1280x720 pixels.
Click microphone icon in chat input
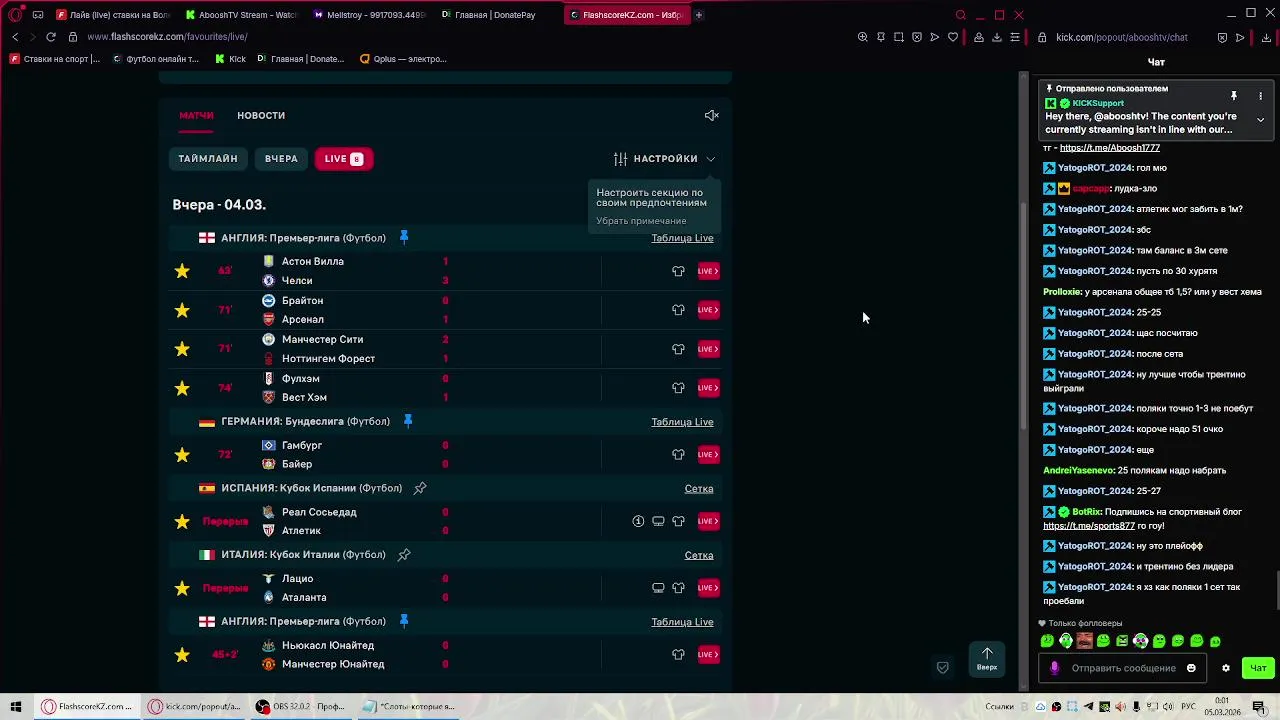pos(1054,668)
